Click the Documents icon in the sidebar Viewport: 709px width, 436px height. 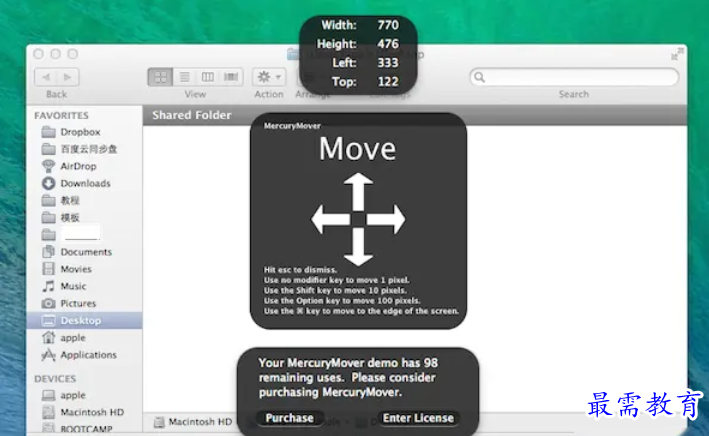coord(48,251)
